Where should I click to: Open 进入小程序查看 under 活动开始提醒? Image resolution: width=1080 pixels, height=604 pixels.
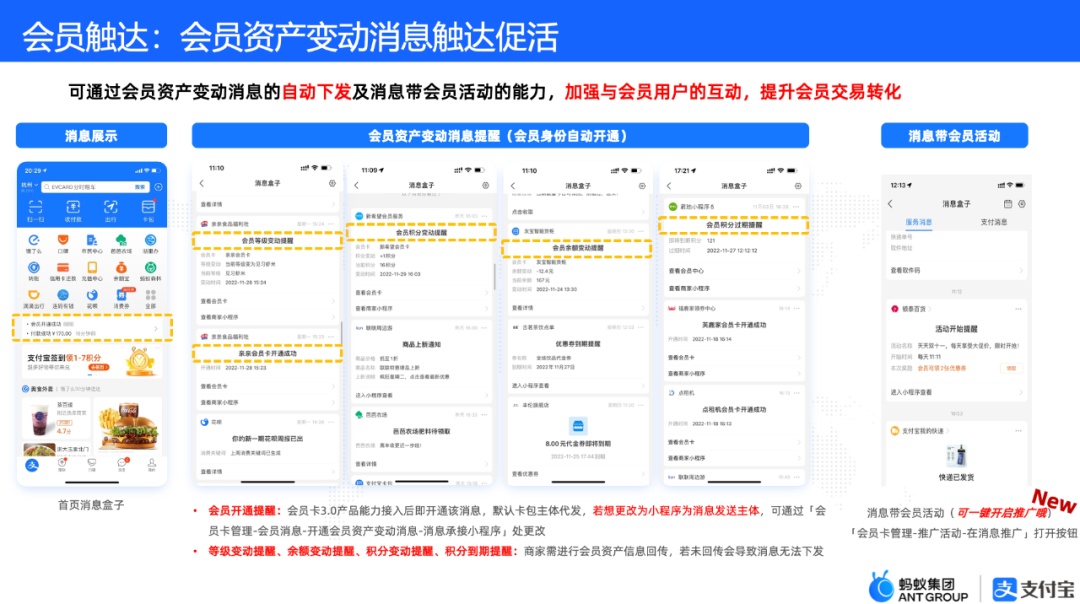pos(956,393)
